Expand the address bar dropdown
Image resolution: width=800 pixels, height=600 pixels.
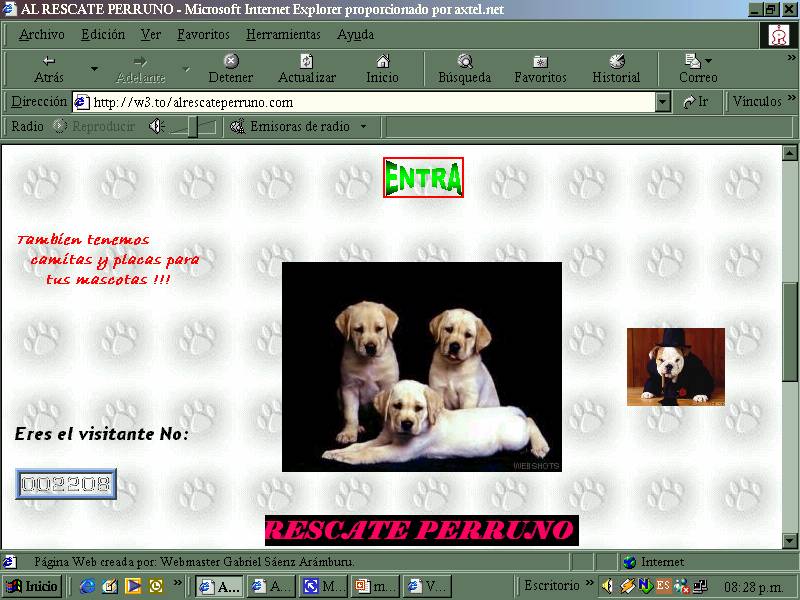[663, 102]
